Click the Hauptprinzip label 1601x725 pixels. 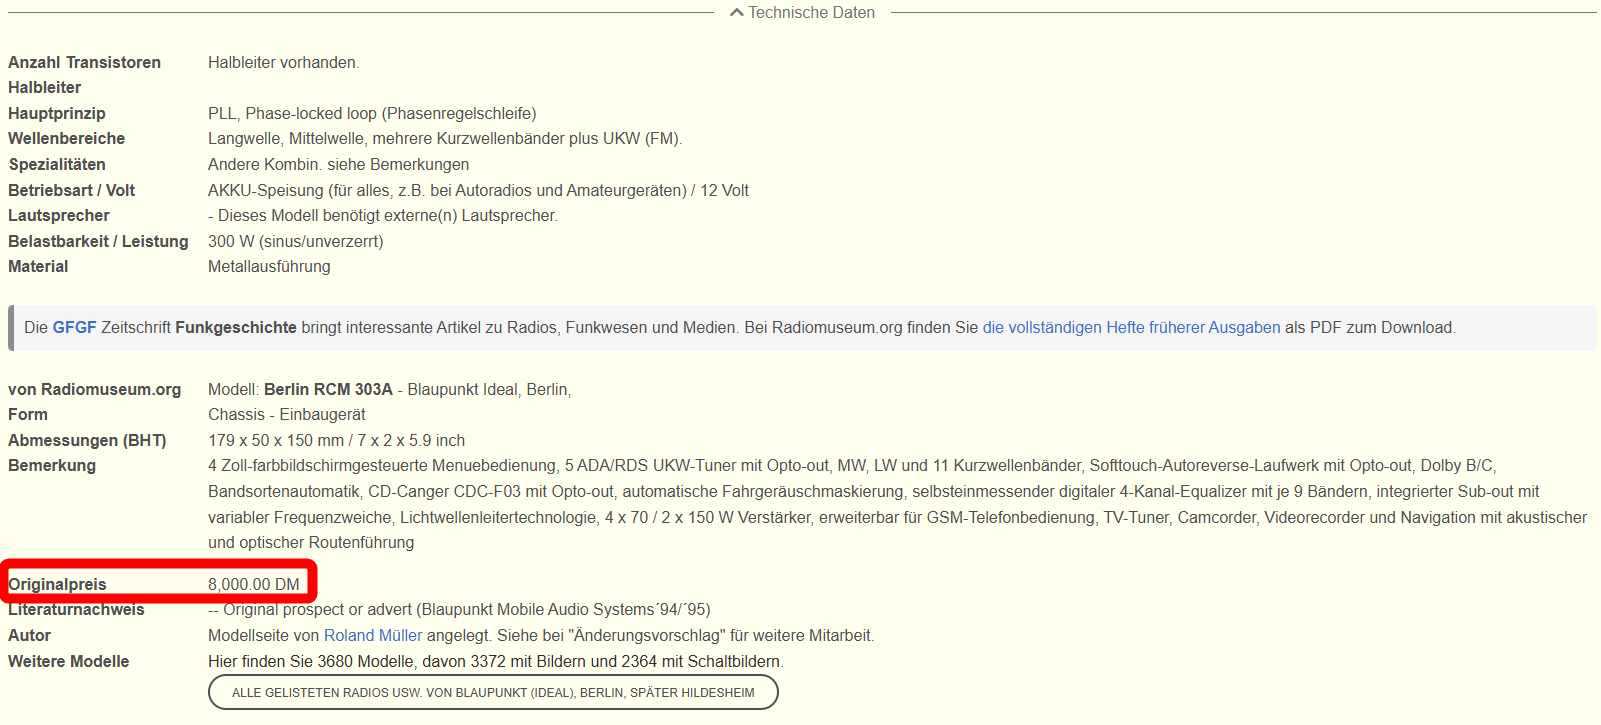pyautogui.click(x=57, y=114)
